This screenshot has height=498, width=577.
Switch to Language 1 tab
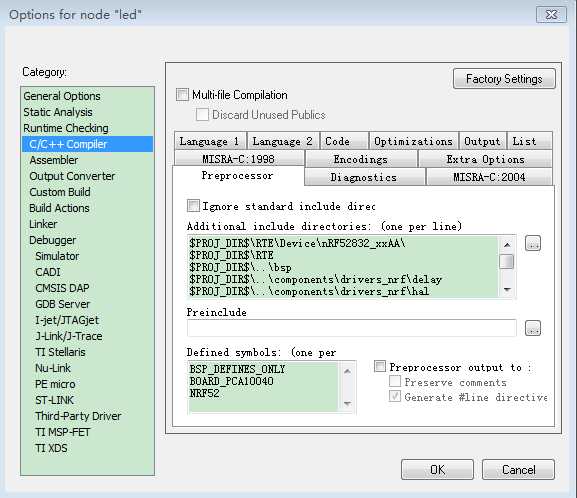210,141
